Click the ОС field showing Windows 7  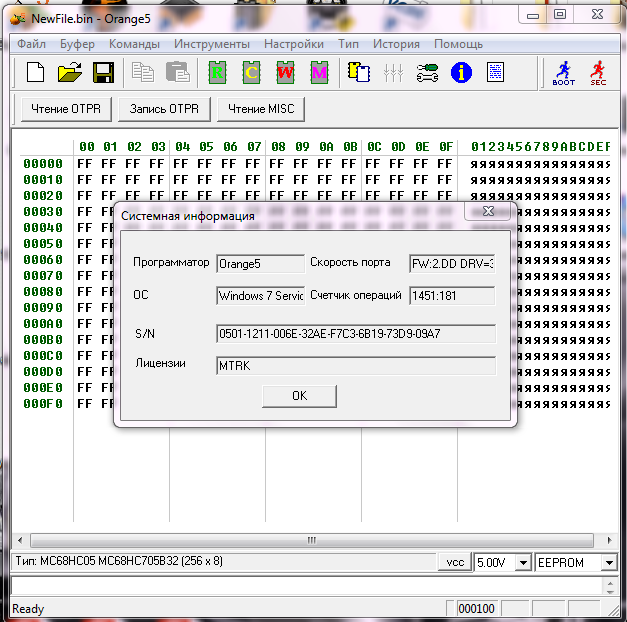[260, 296]
